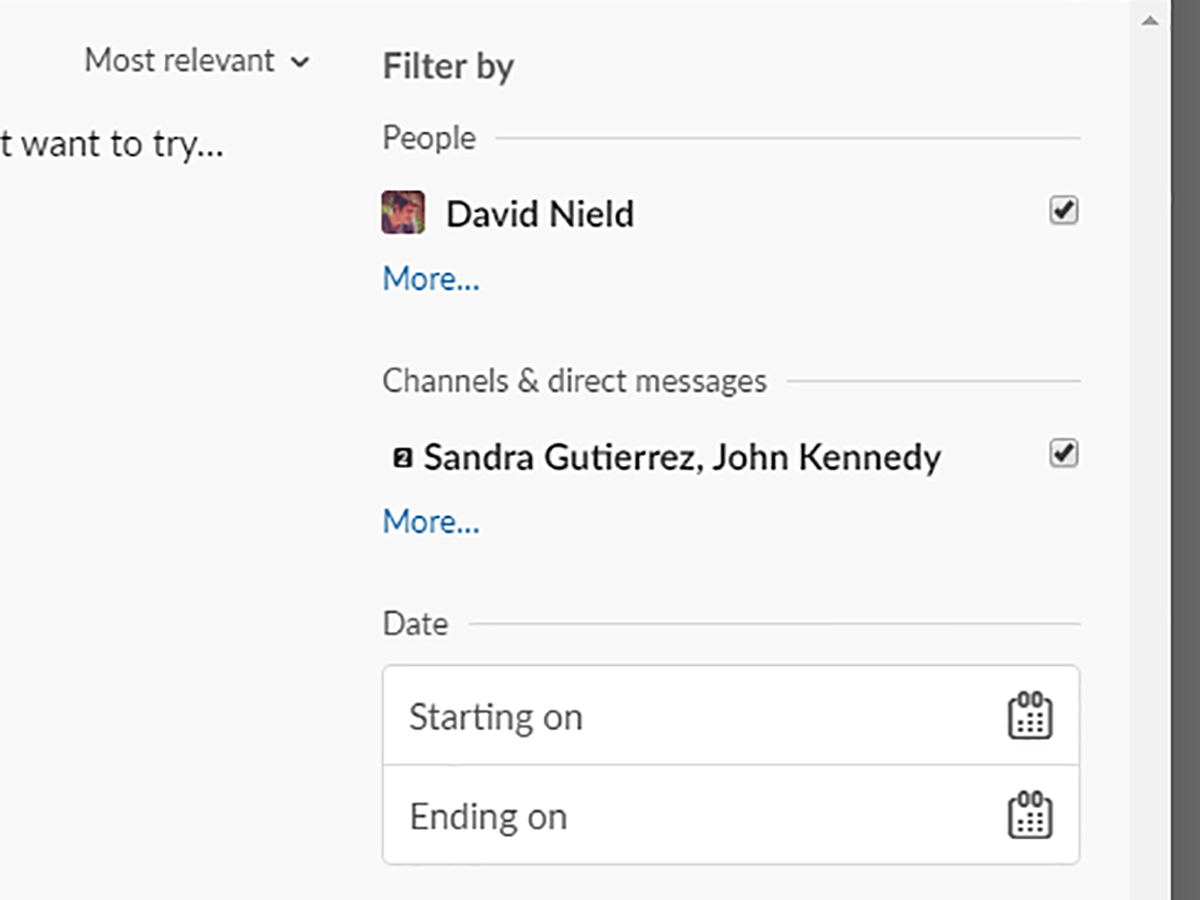Open the Starting on calendar icon
Viewport: 1200px width, 900px height.
click(x=1029, y=716)
